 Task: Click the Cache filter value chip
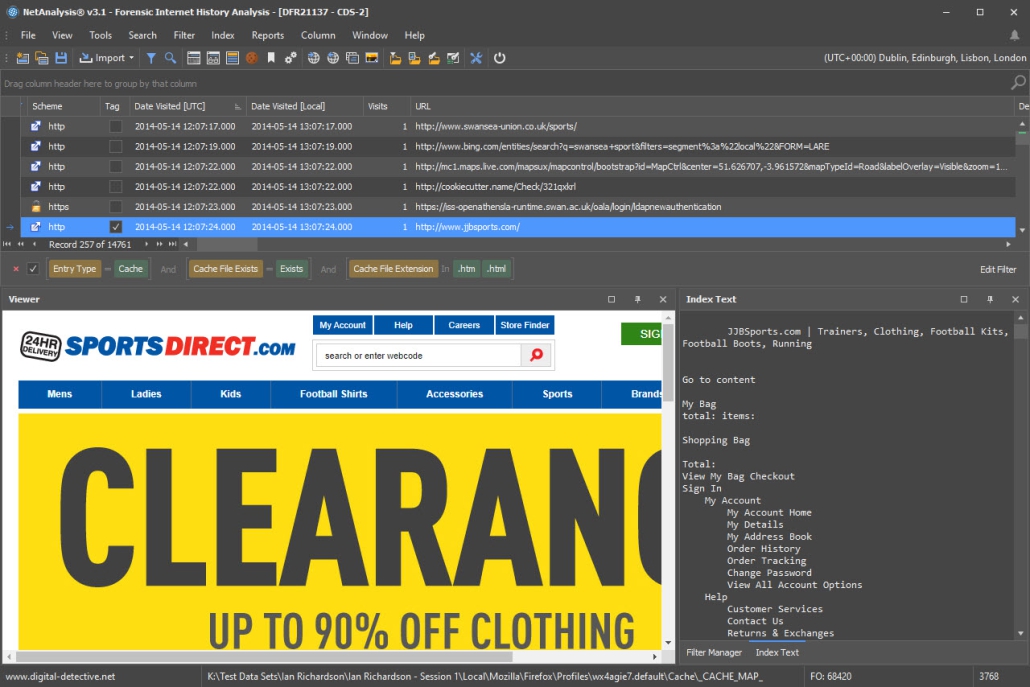[x=131, y=269]
